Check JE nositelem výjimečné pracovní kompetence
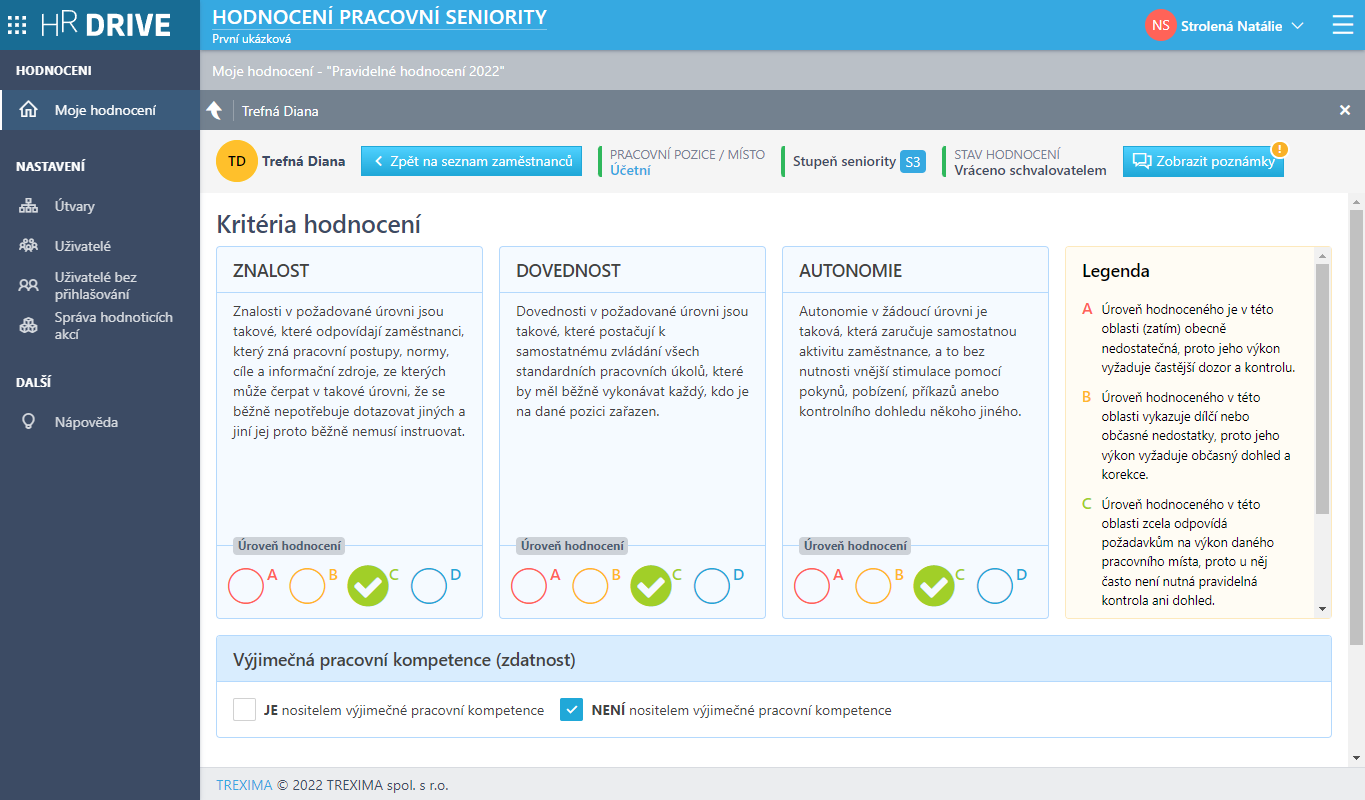 click(245, 710)
